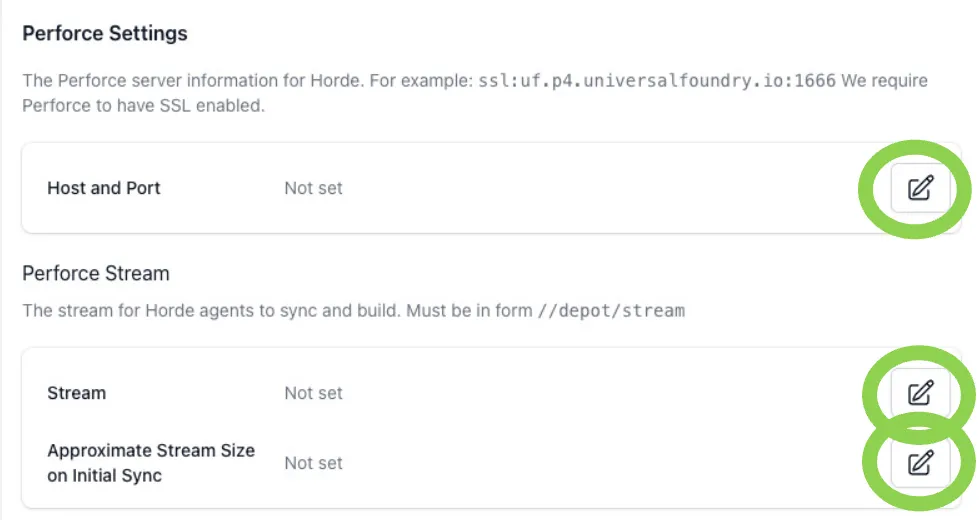Edit the Host and Port setting
Screen dimensions: 979x520
click(x=919, y=188)
